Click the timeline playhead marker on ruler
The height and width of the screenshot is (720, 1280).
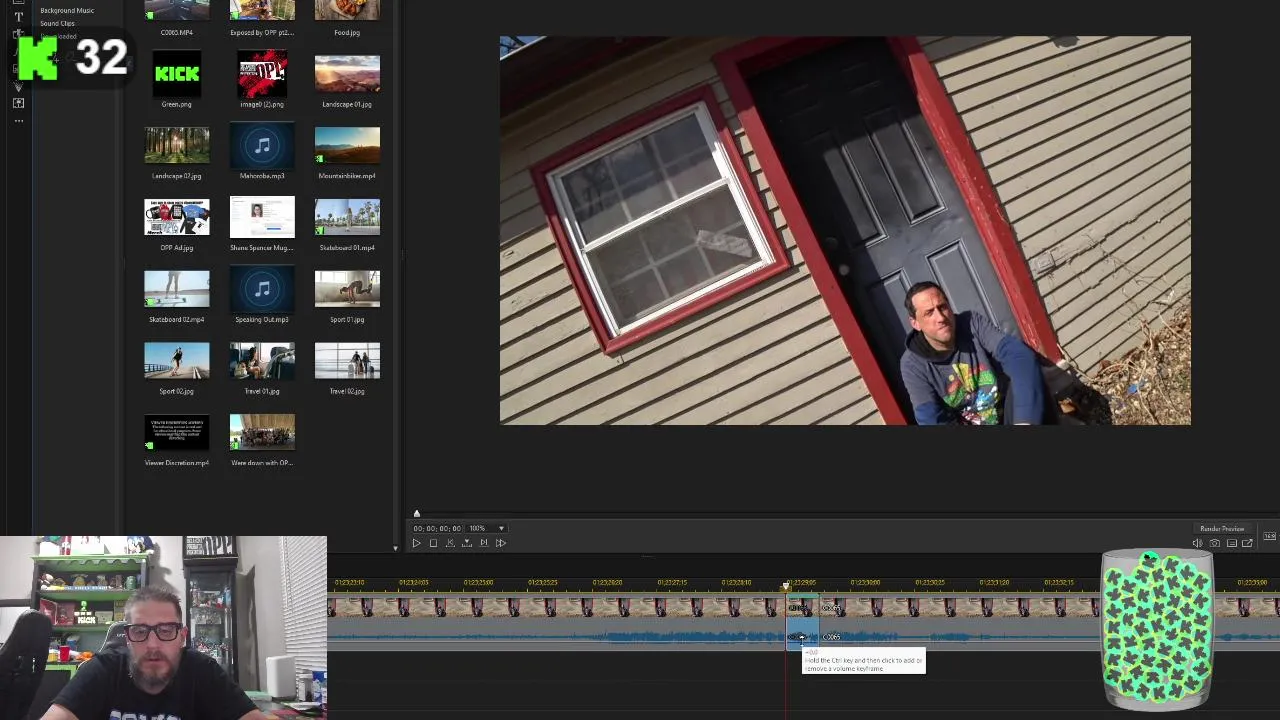786,585
